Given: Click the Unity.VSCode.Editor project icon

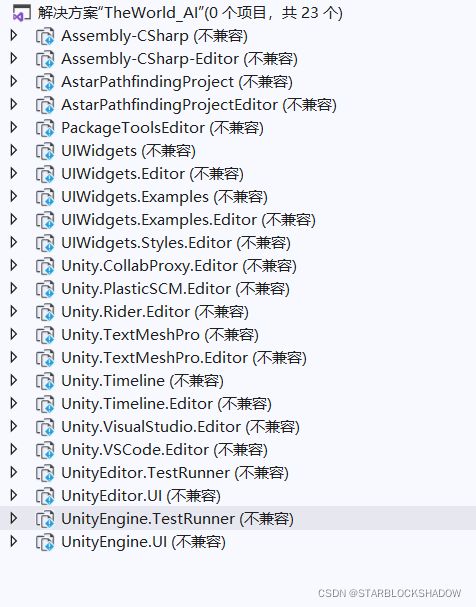Looking at the screenshot, I should click(x=45, y=450).
